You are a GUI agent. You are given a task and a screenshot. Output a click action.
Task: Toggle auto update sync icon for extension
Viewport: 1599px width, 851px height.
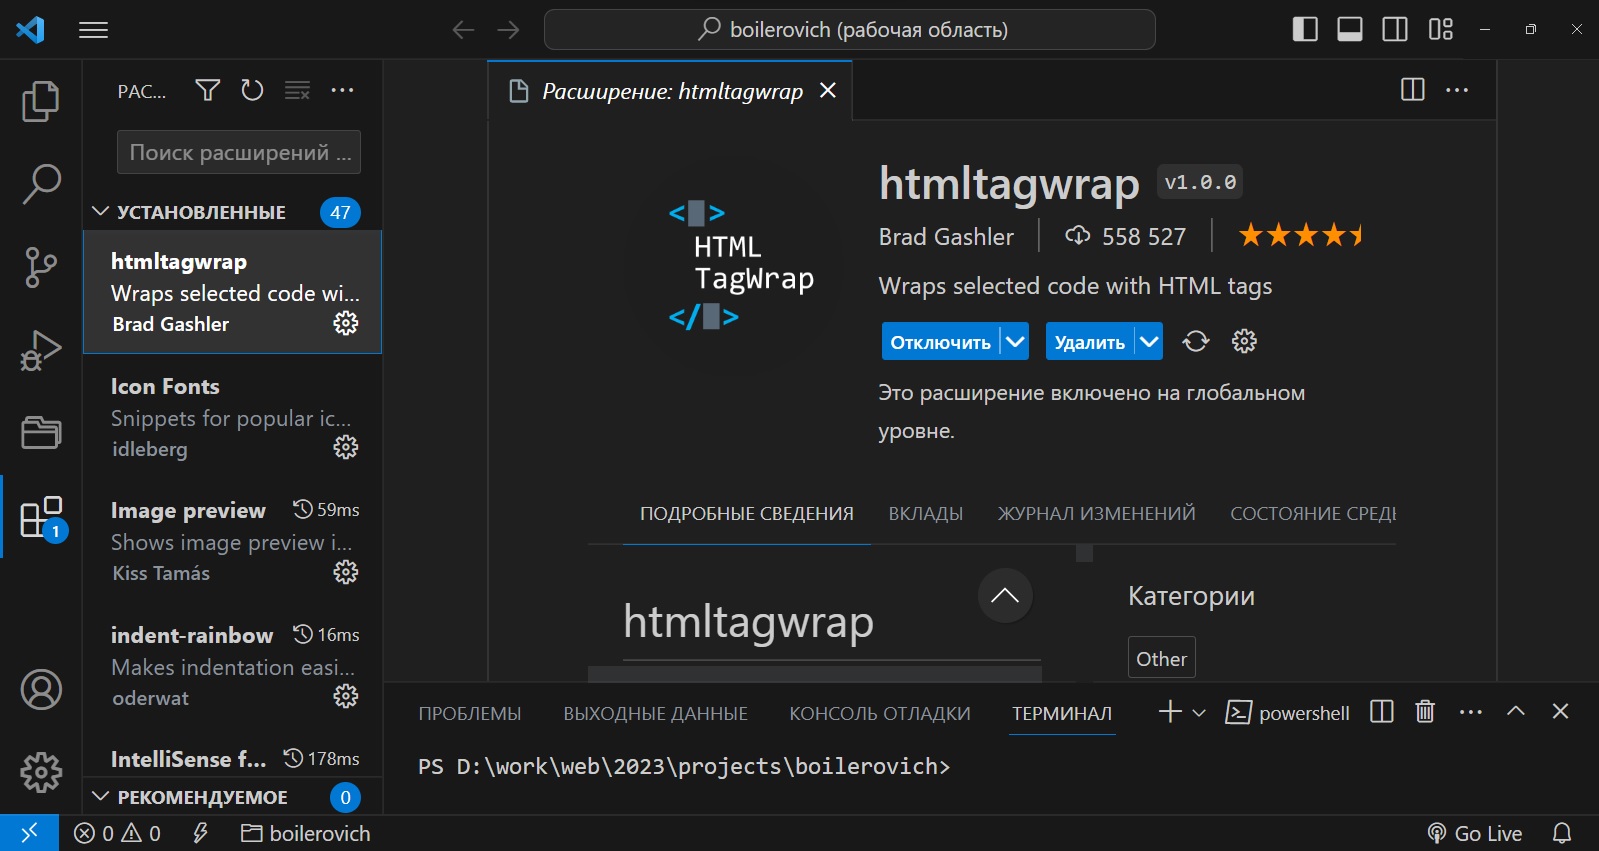1196,342
